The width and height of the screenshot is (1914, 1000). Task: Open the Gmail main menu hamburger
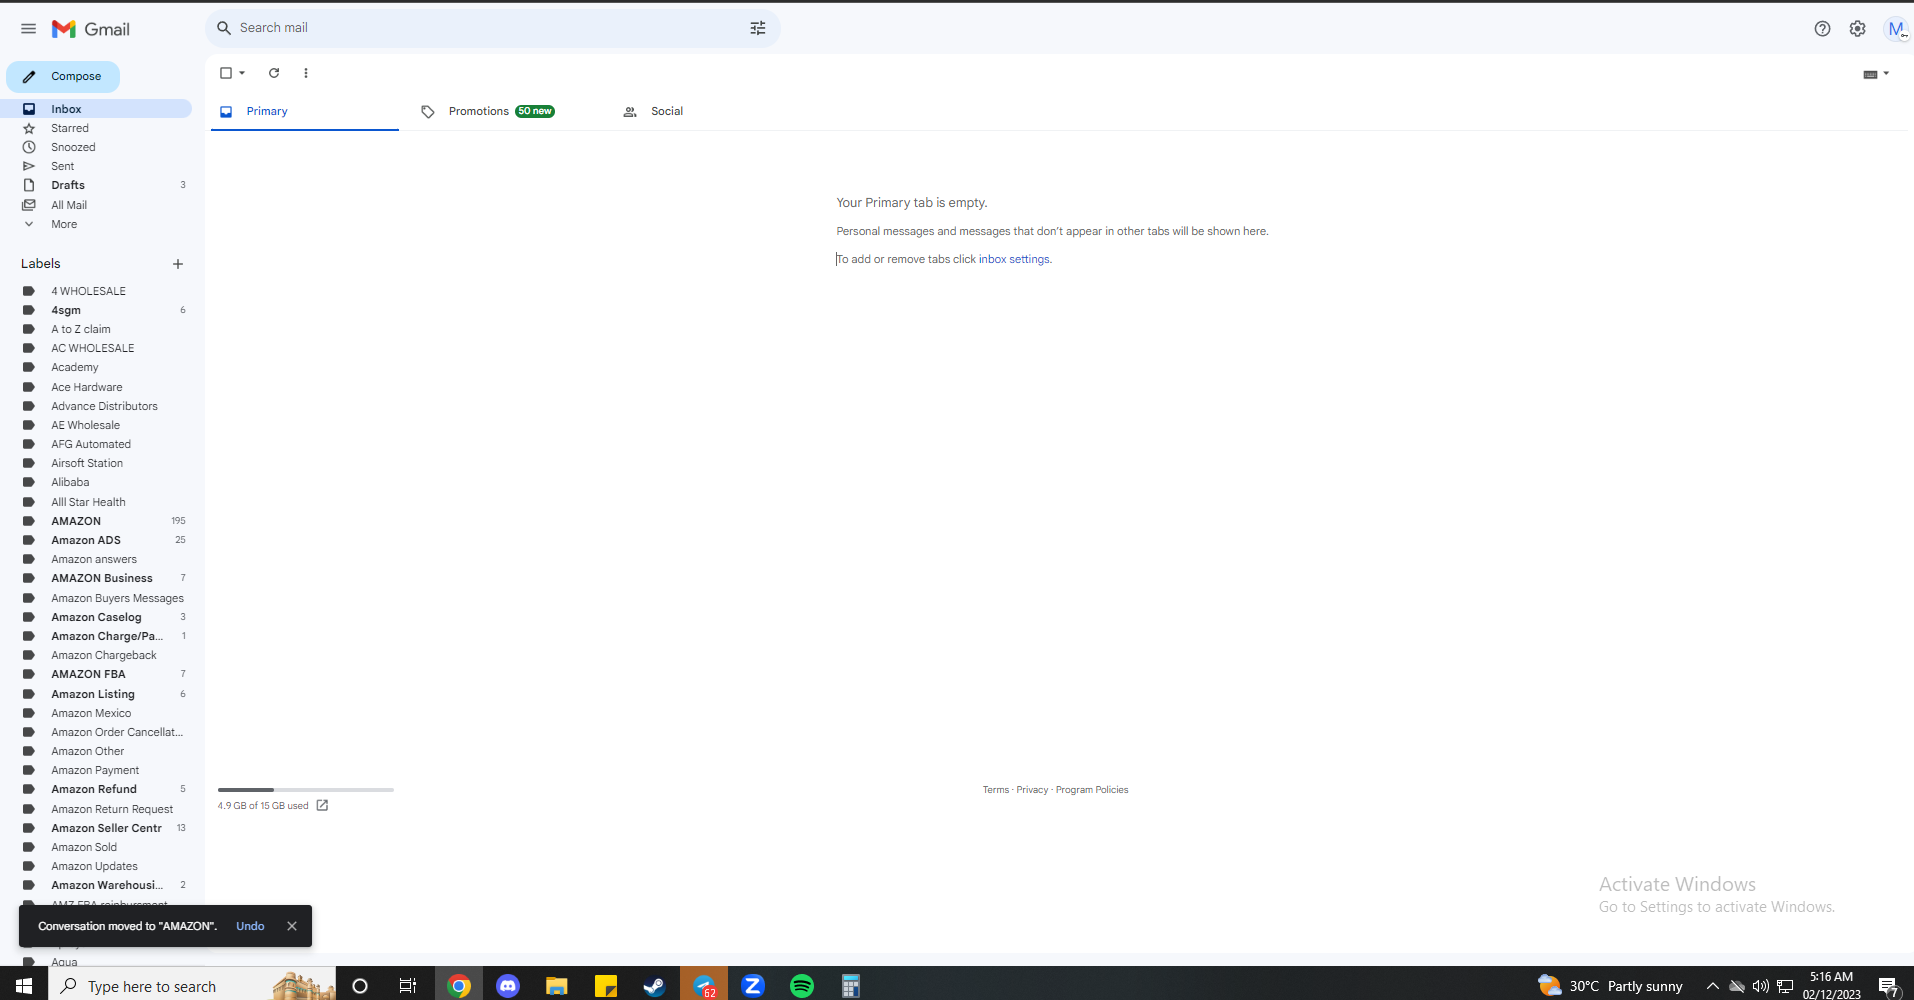(x=28, y=29)
